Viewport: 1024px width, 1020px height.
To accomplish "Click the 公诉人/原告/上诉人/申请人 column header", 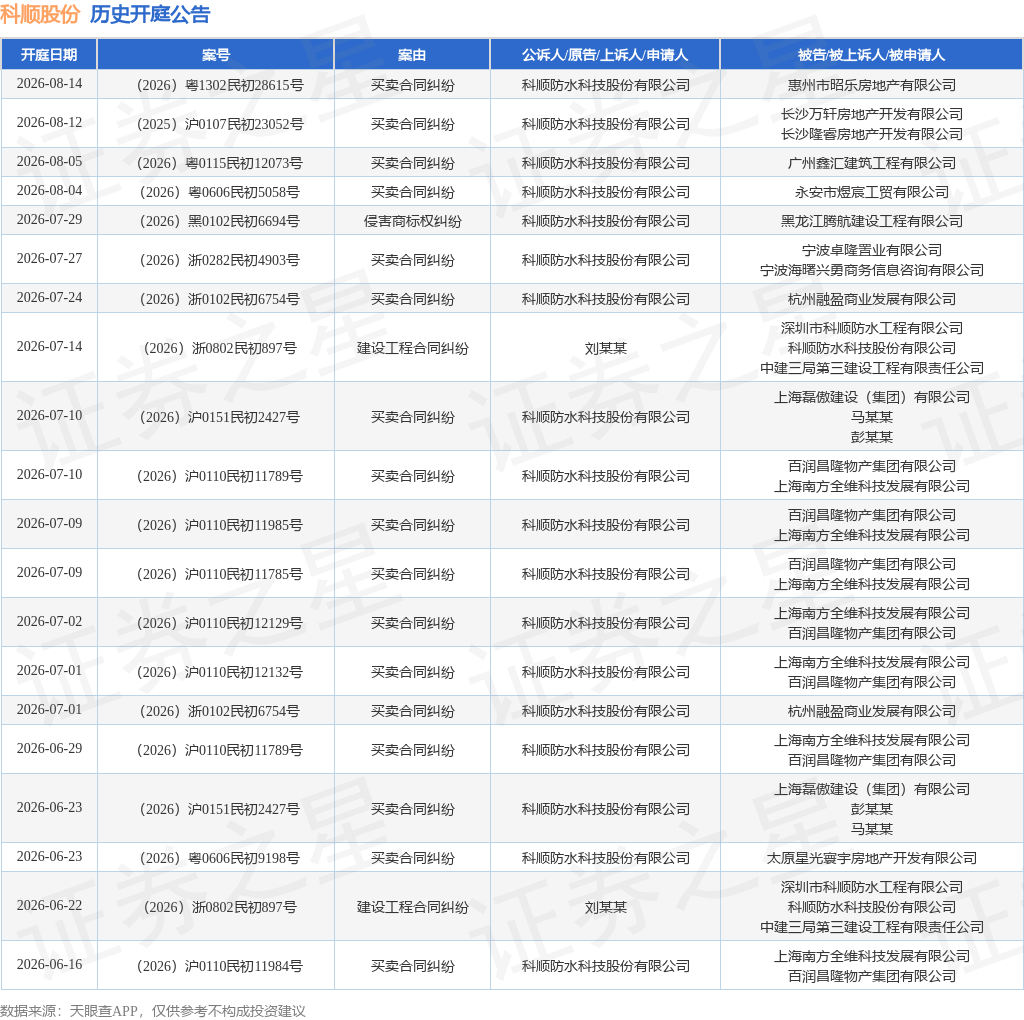I will (605, 55).
